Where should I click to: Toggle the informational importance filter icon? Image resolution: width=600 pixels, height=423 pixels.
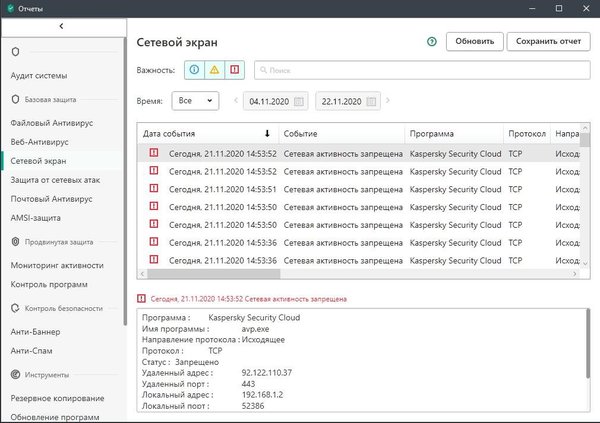(x=194, y=70)
